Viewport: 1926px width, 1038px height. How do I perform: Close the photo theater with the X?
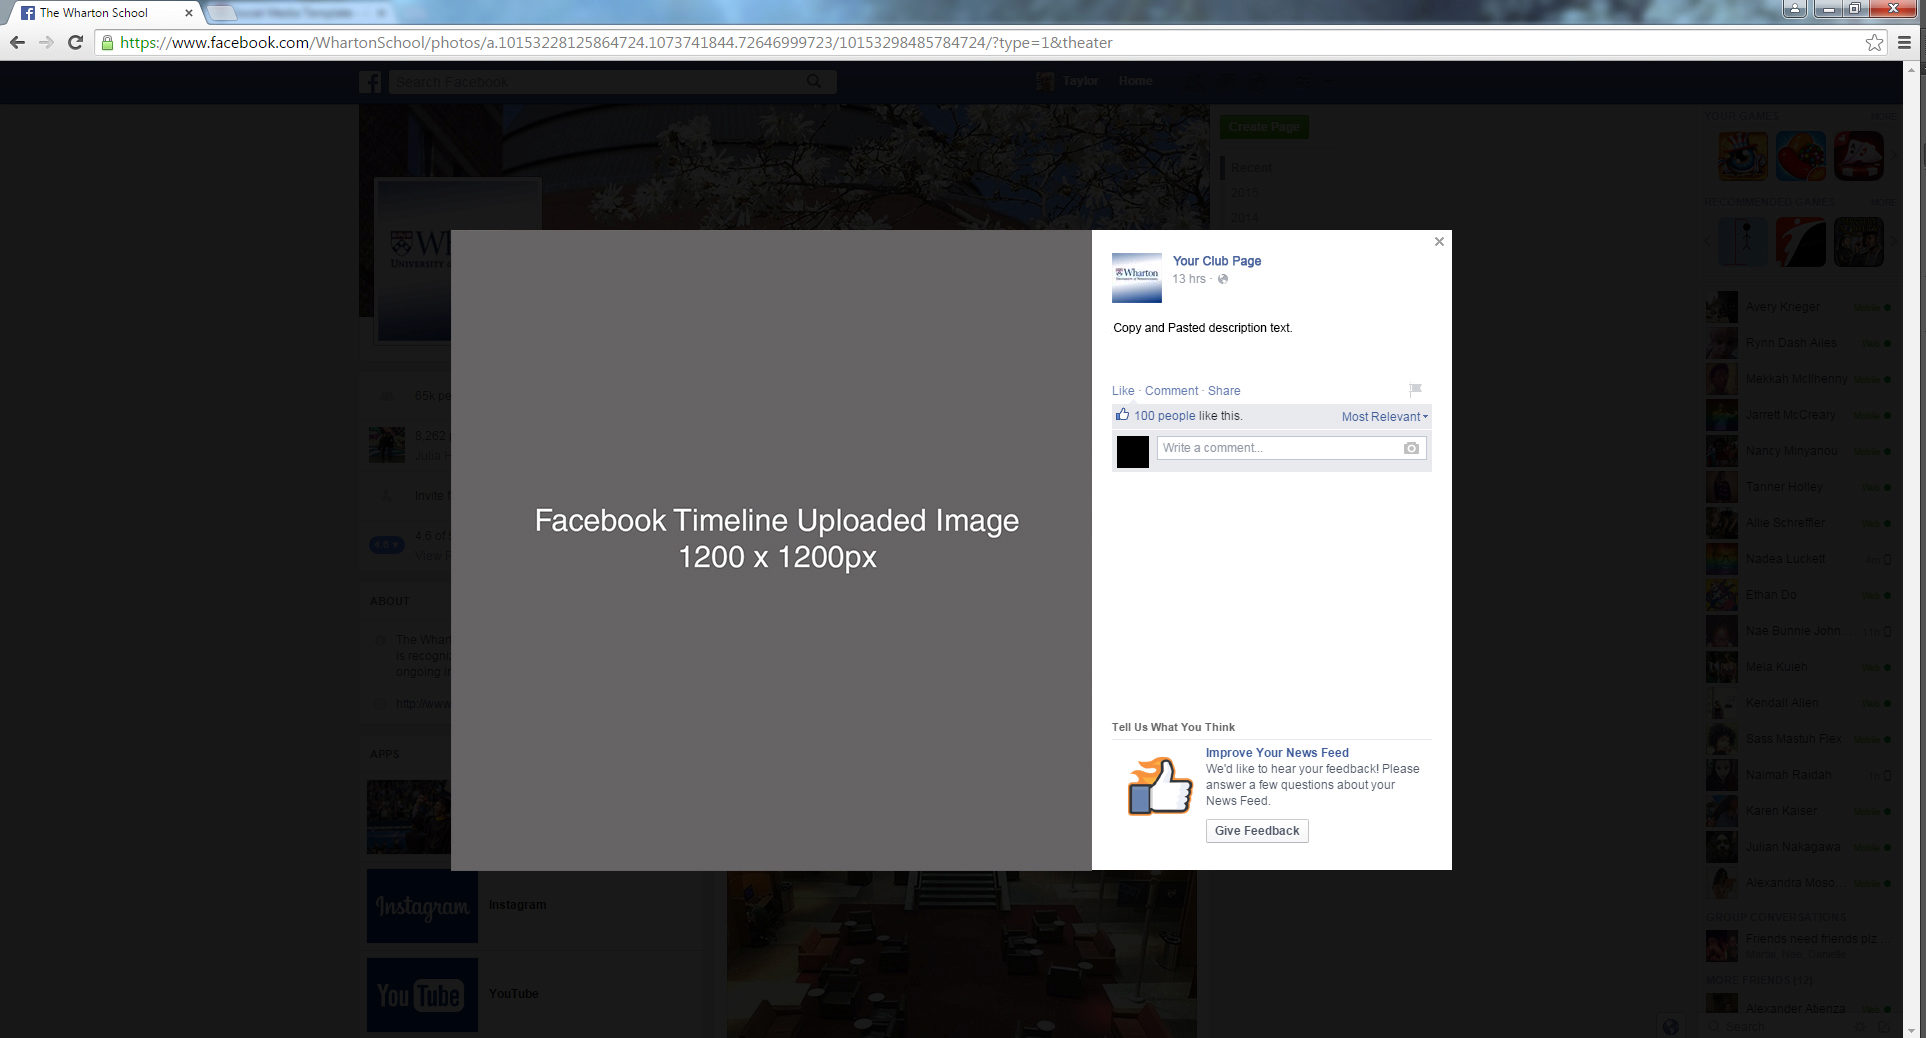(x=1439, y=241)
